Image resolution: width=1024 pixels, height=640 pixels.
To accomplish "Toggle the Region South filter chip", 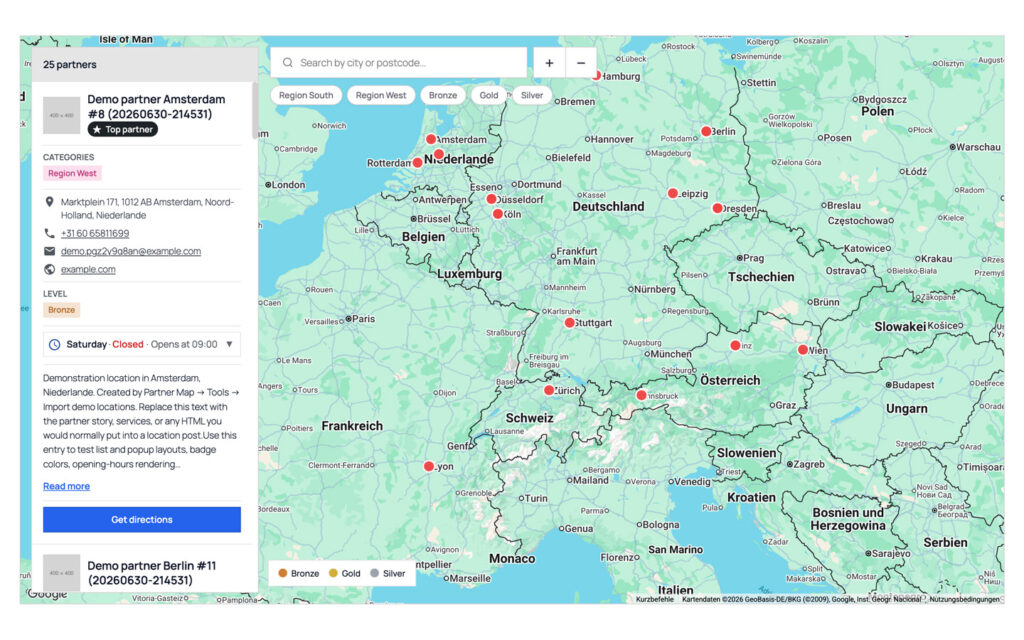I will click(x=306, y=95).
